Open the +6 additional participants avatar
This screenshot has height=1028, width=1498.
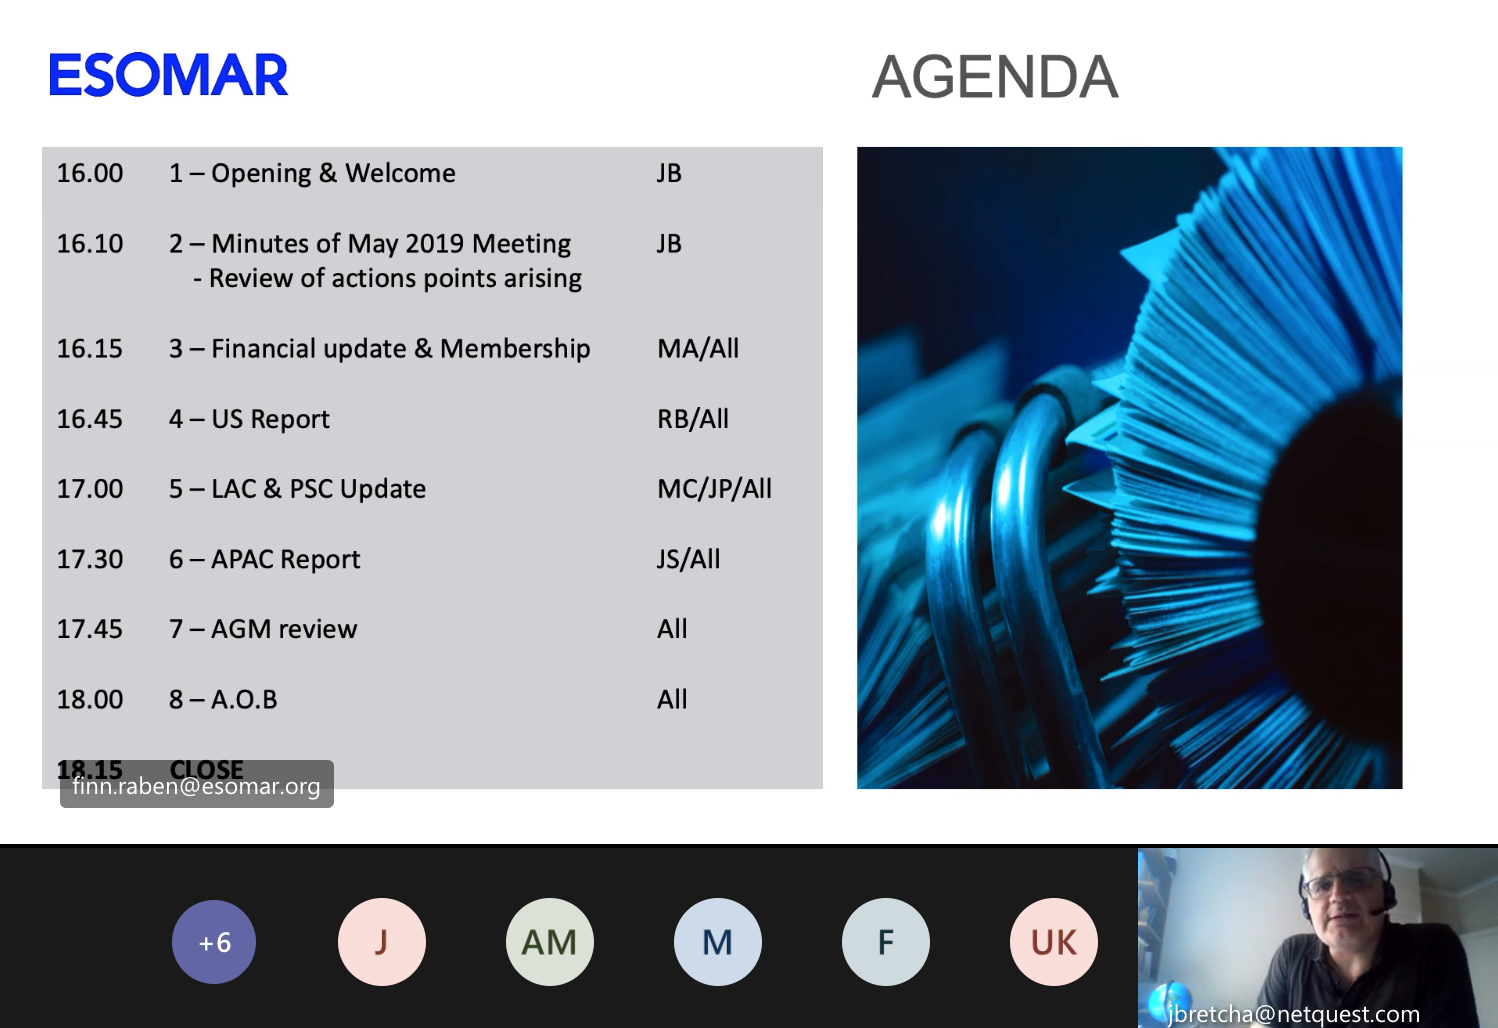(214, 942)
